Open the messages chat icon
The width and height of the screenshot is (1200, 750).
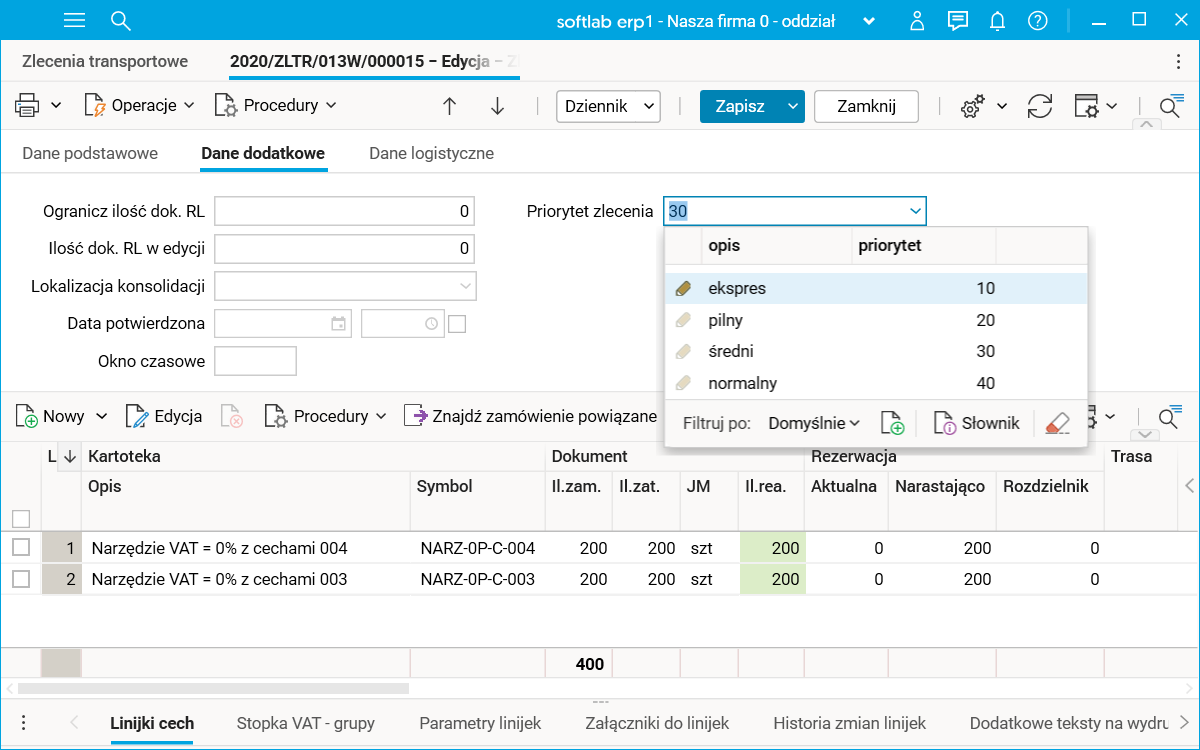click(958, 20)
